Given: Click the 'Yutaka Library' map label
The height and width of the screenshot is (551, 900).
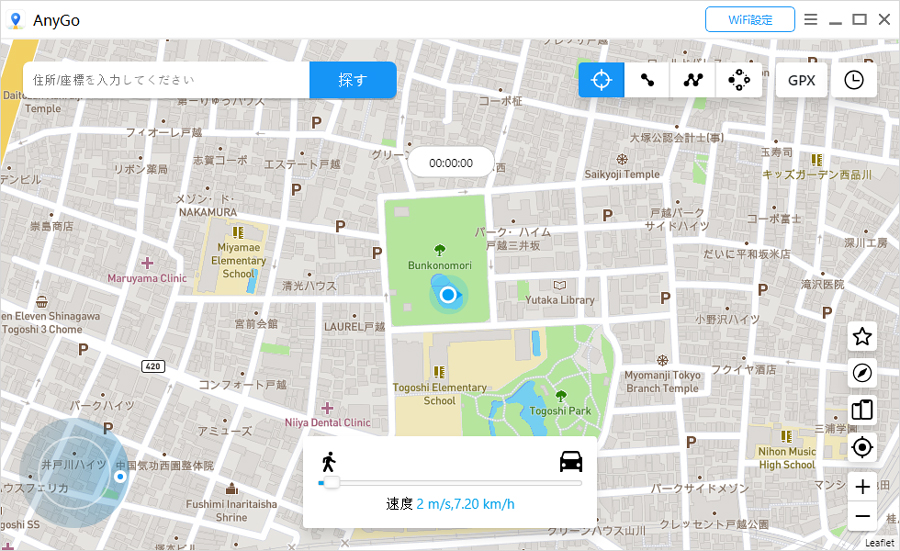Looking at the screenshot, I should pos(560,300).
